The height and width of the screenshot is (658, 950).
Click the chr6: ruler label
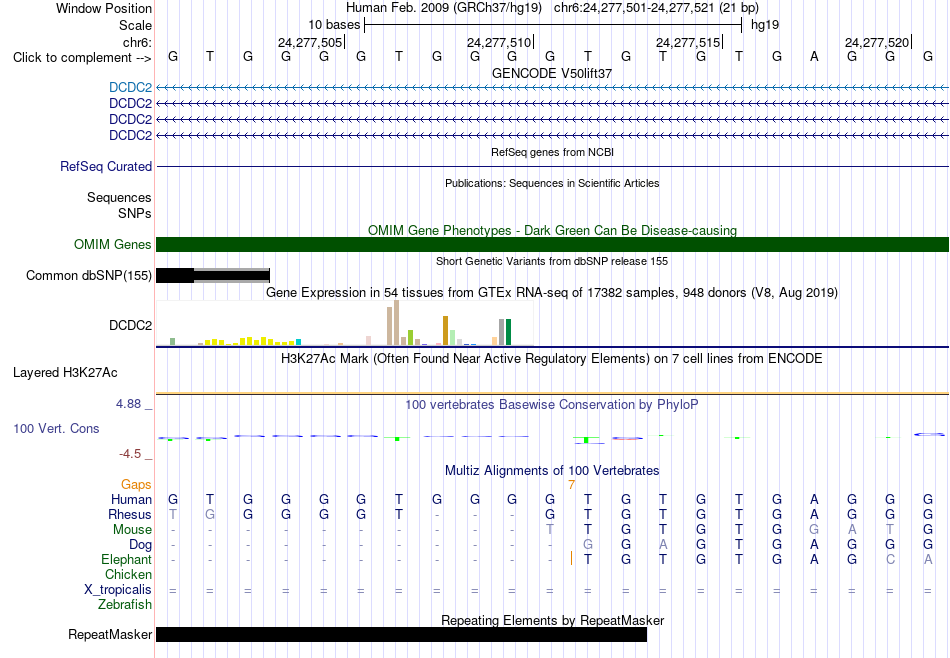point(137,42)
